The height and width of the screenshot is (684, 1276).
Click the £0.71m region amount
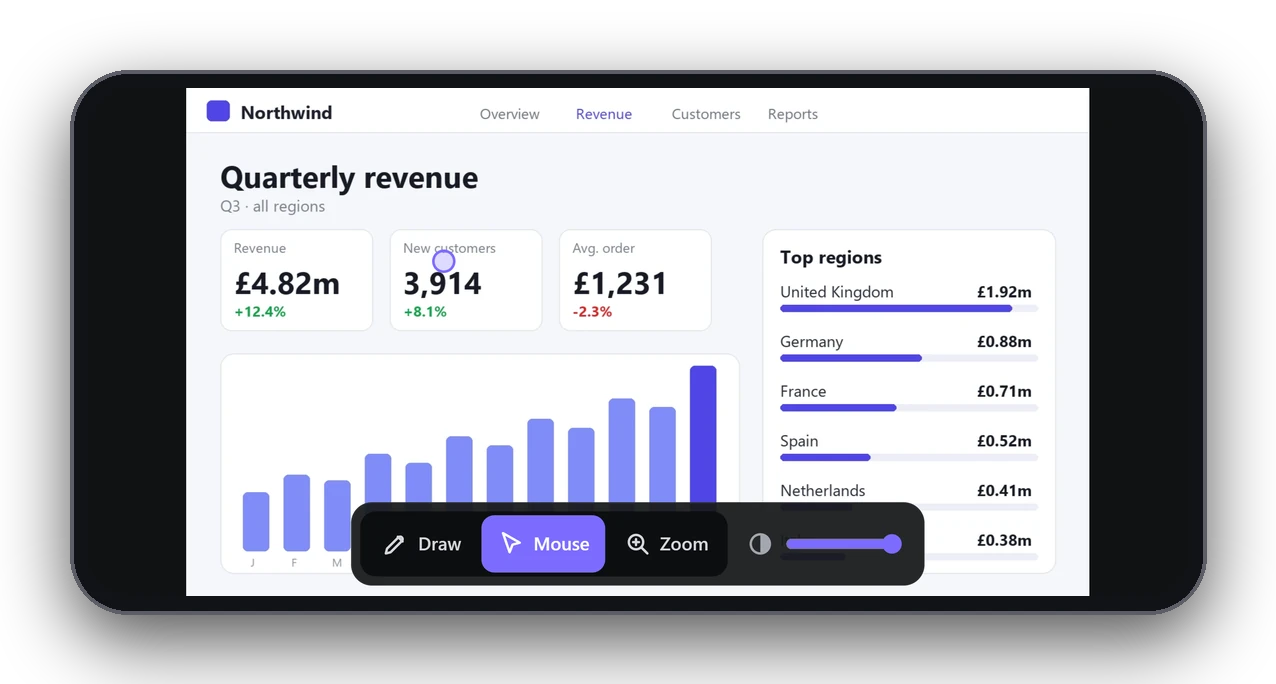pyautogui.click(x=1004, y=391)
